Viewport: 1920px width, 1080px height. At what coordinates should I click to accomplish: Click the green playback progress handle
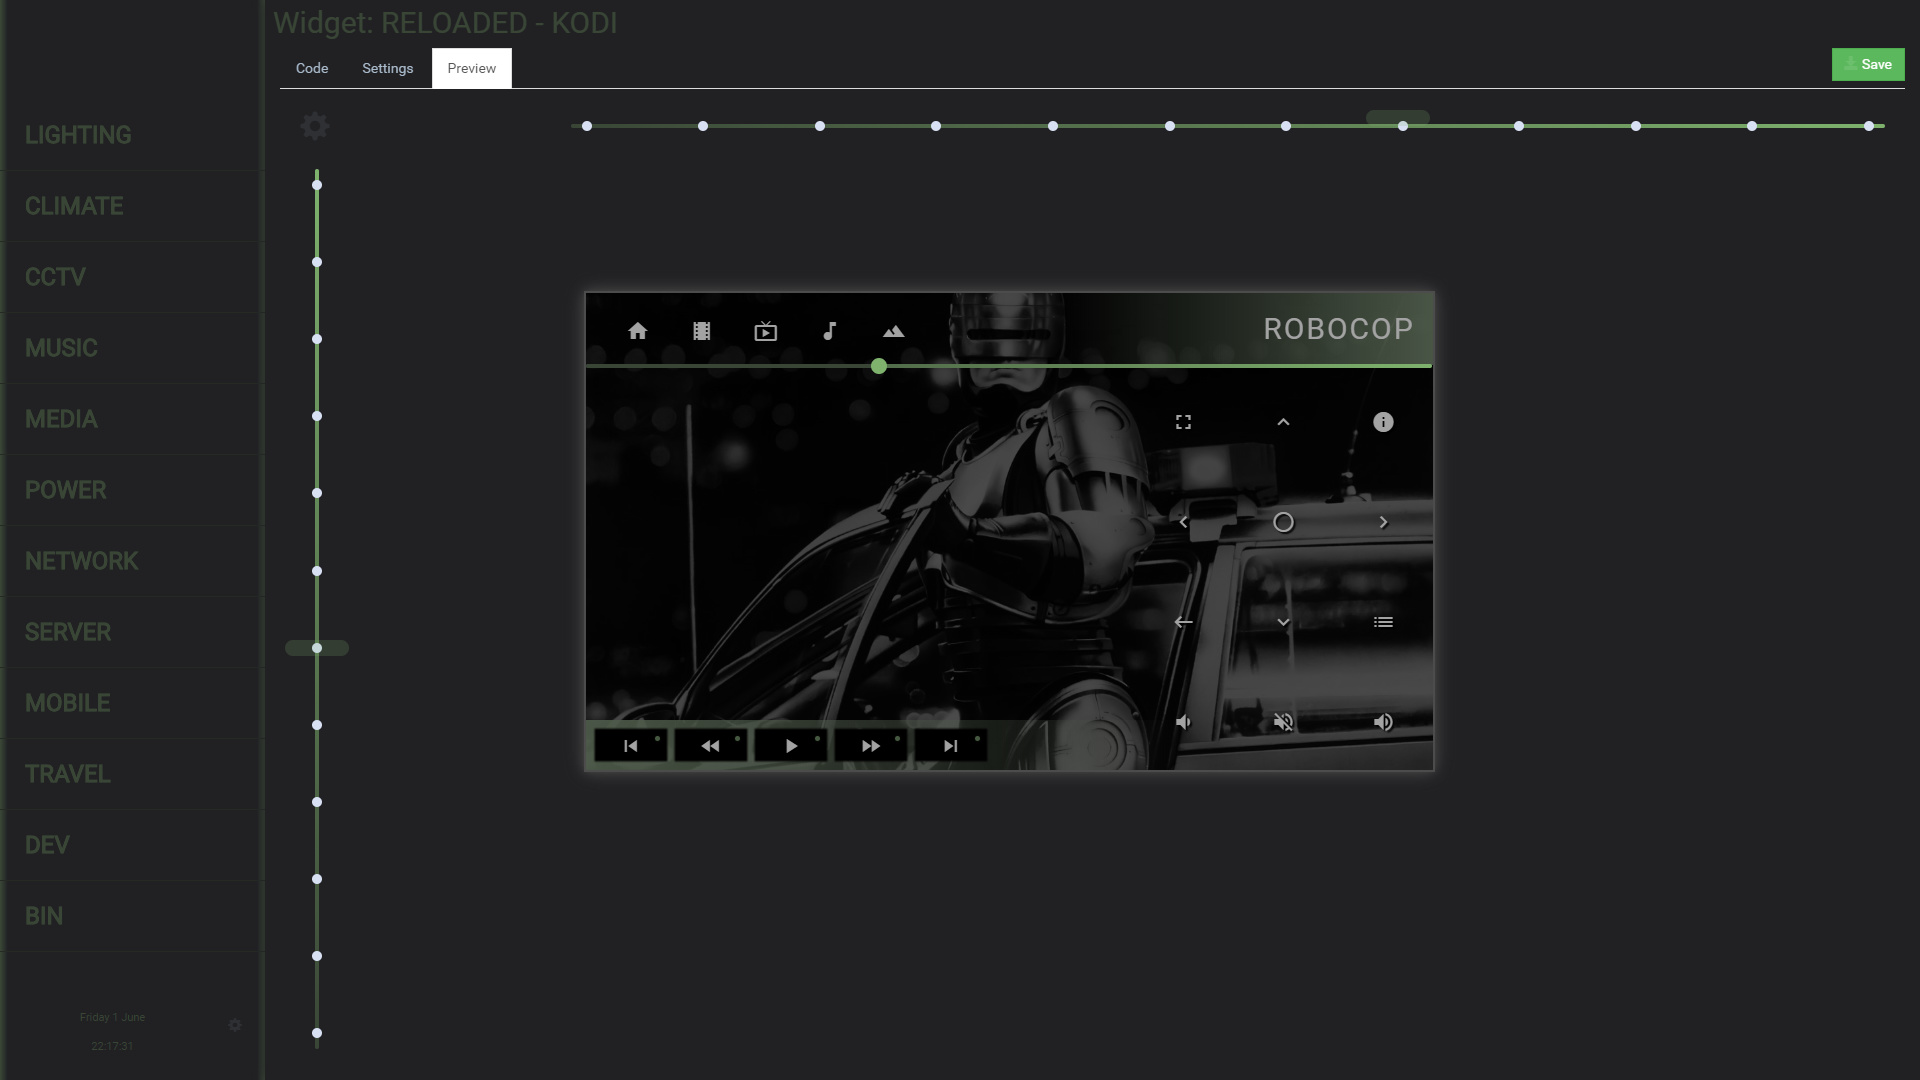pyautogui.click(x=878, y=366)
